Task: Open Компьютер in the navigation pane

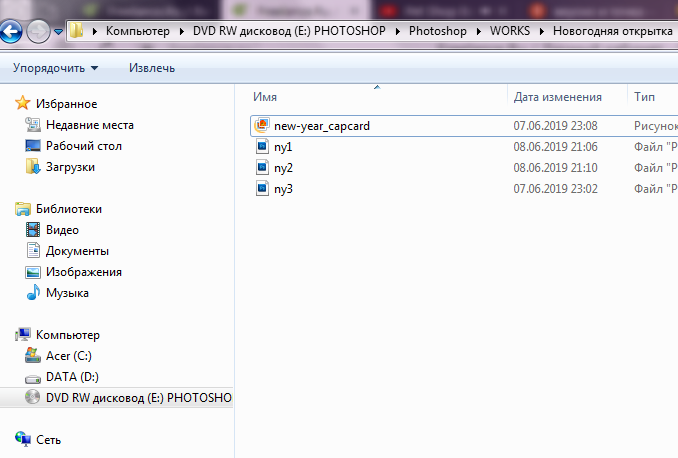Action: tap(68, 335)
